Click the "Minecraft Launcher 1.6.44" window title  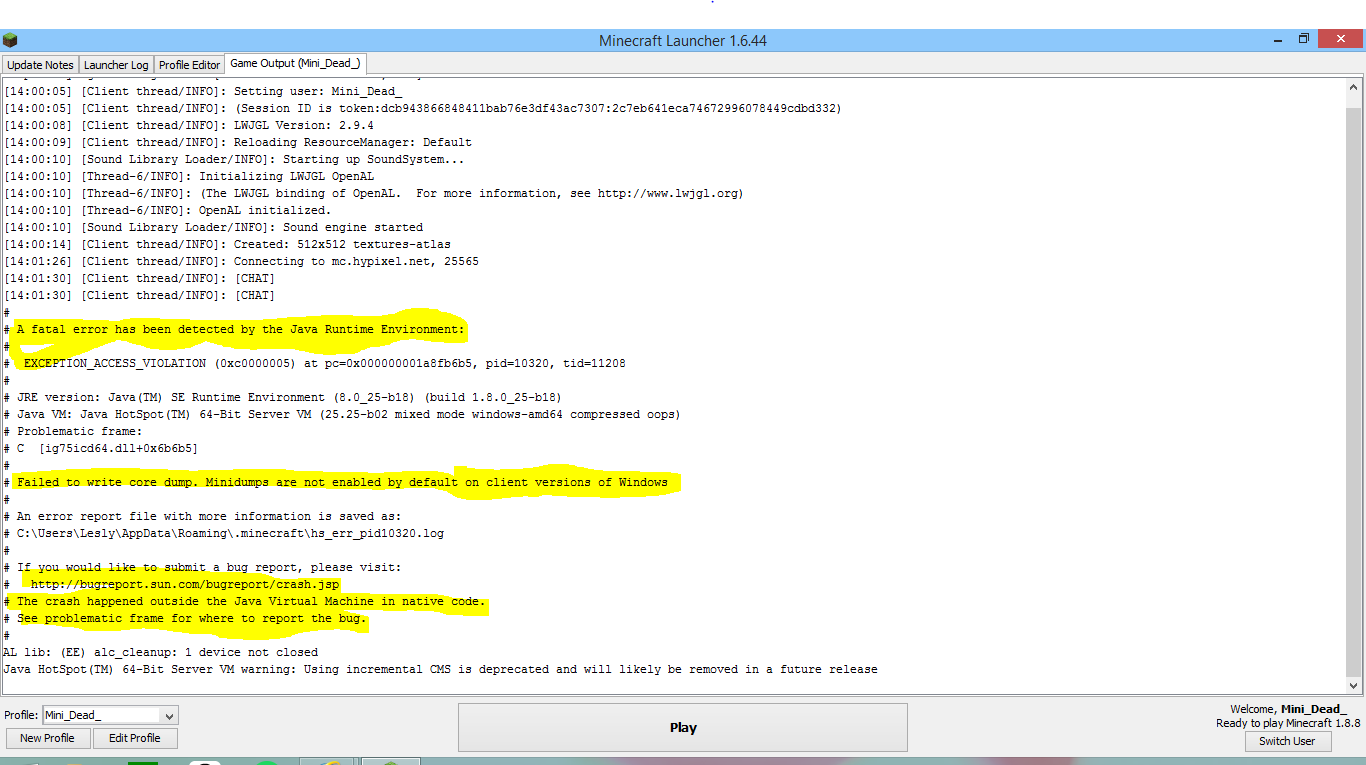683,41
